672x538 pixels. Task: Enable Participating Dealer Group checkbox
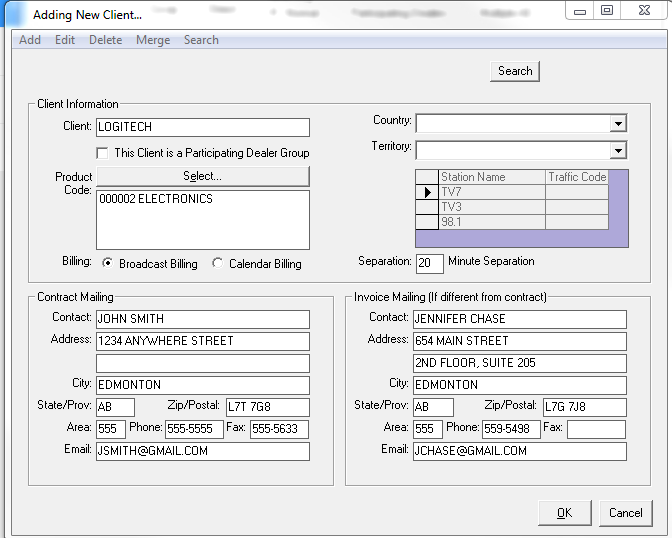(x=102, y=153)
